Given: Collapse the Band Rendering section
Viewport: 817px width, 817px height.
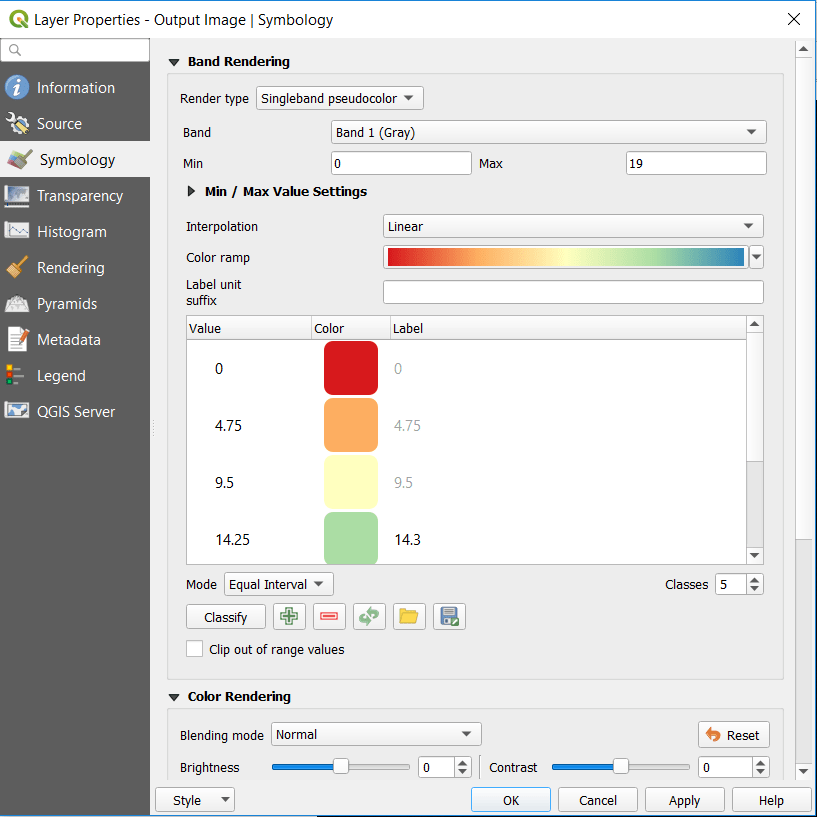Looking at the screenshot, I should (174, 62).
